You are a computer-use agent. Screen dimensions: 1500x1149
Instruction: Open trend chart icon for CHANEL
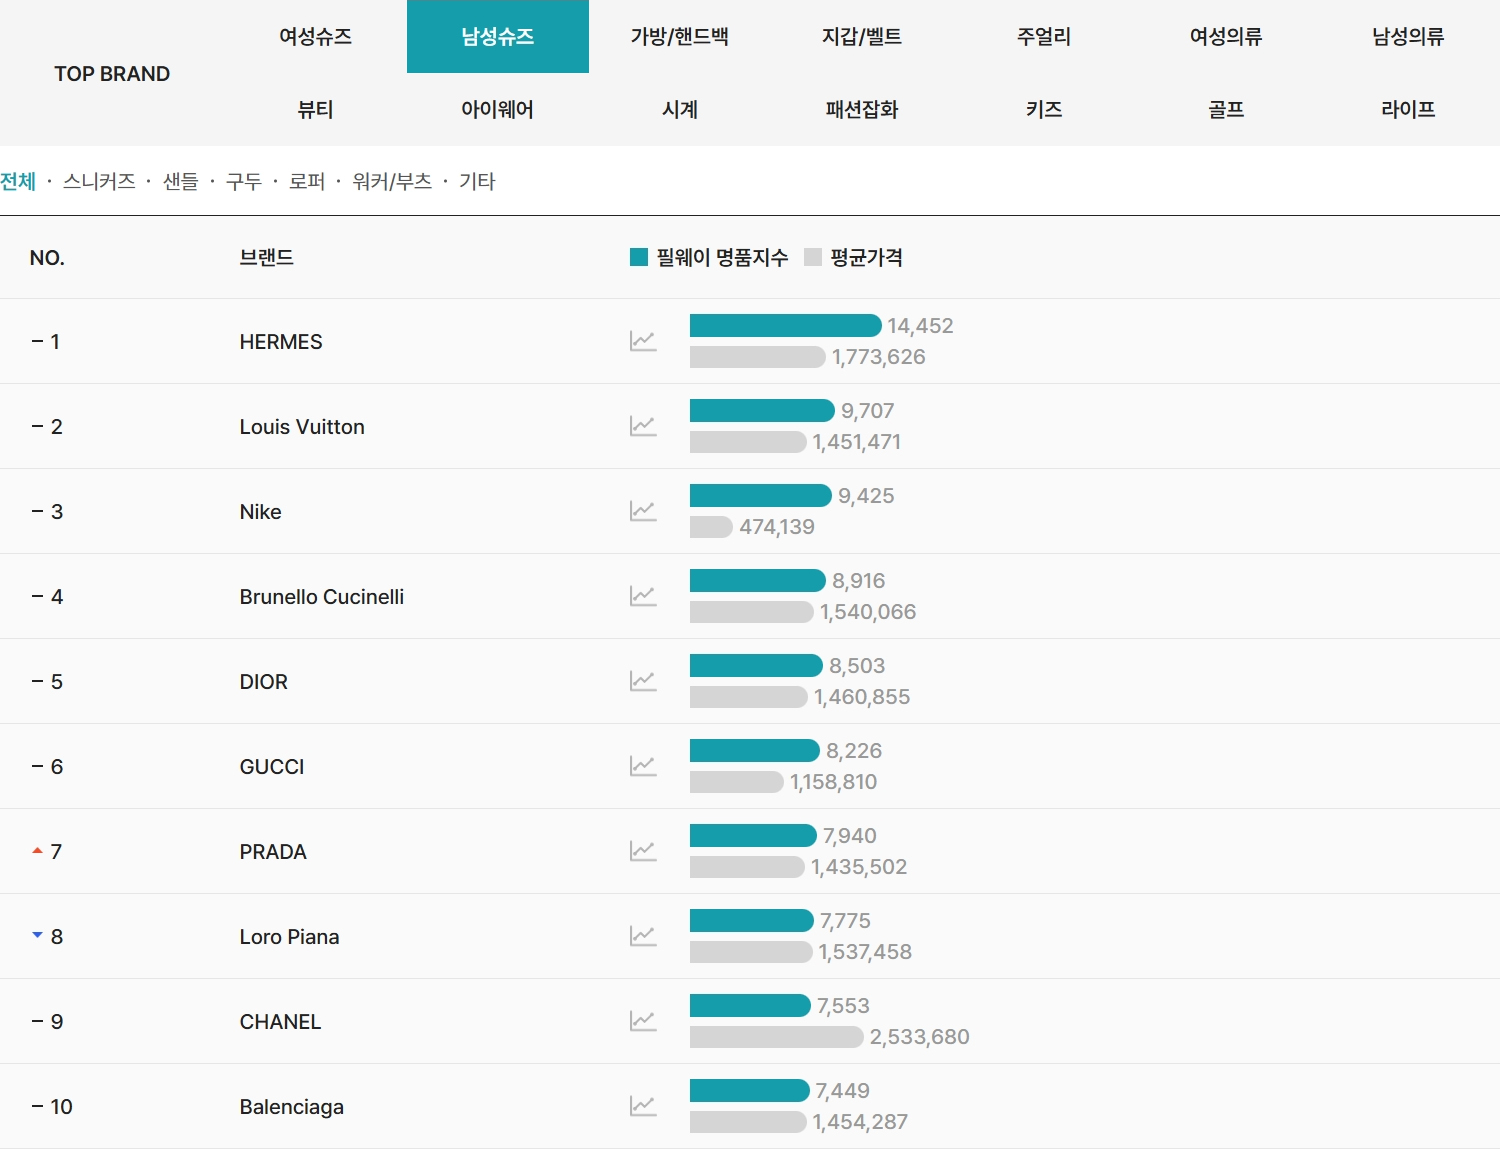click(643, 1021)
